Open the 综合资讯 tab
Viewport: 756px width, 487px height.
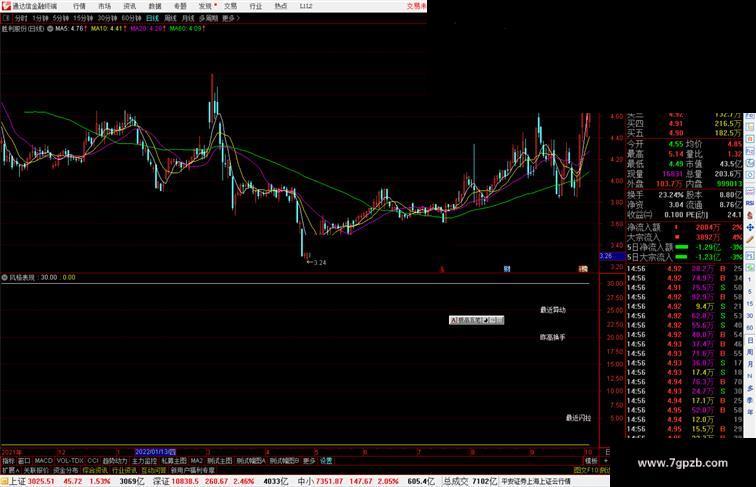(95, 470)
